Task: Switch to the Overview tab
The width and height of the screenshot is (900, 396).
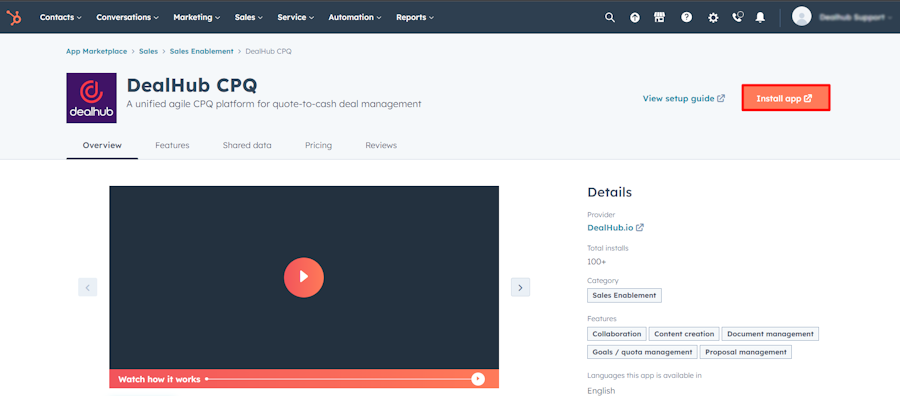Action: coord(102,146)
